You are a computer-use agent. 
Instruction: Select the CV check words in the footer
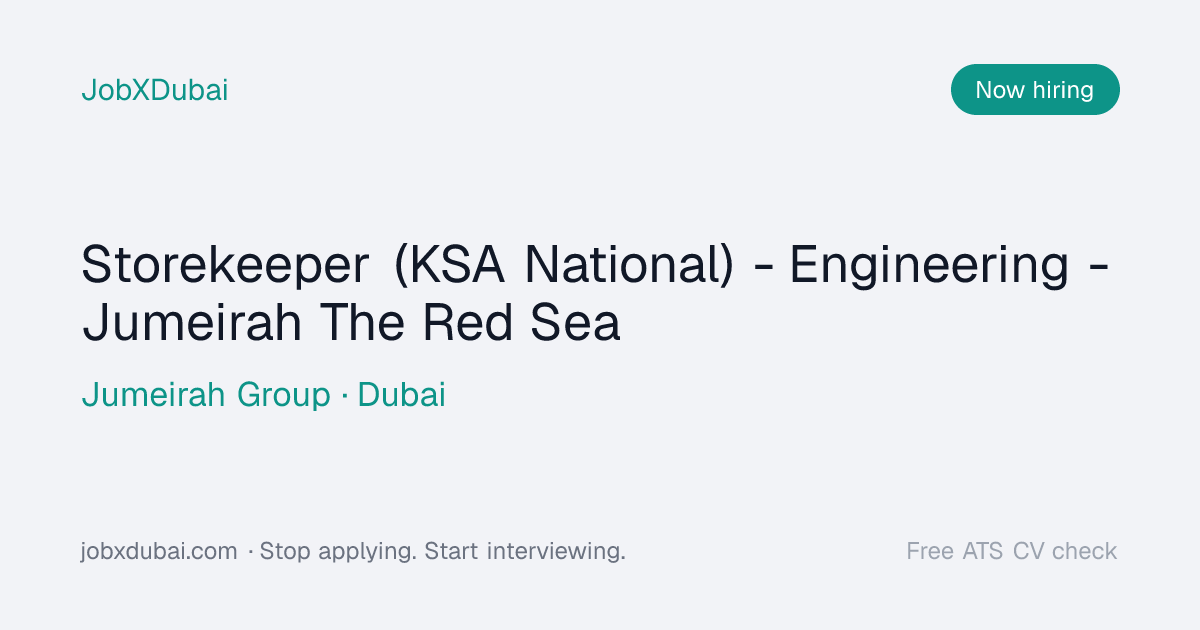click(x=1065, y=551)
